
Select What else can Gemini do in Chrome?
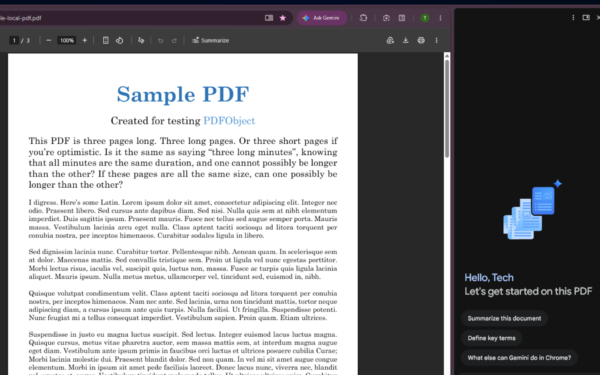(519, 358)
